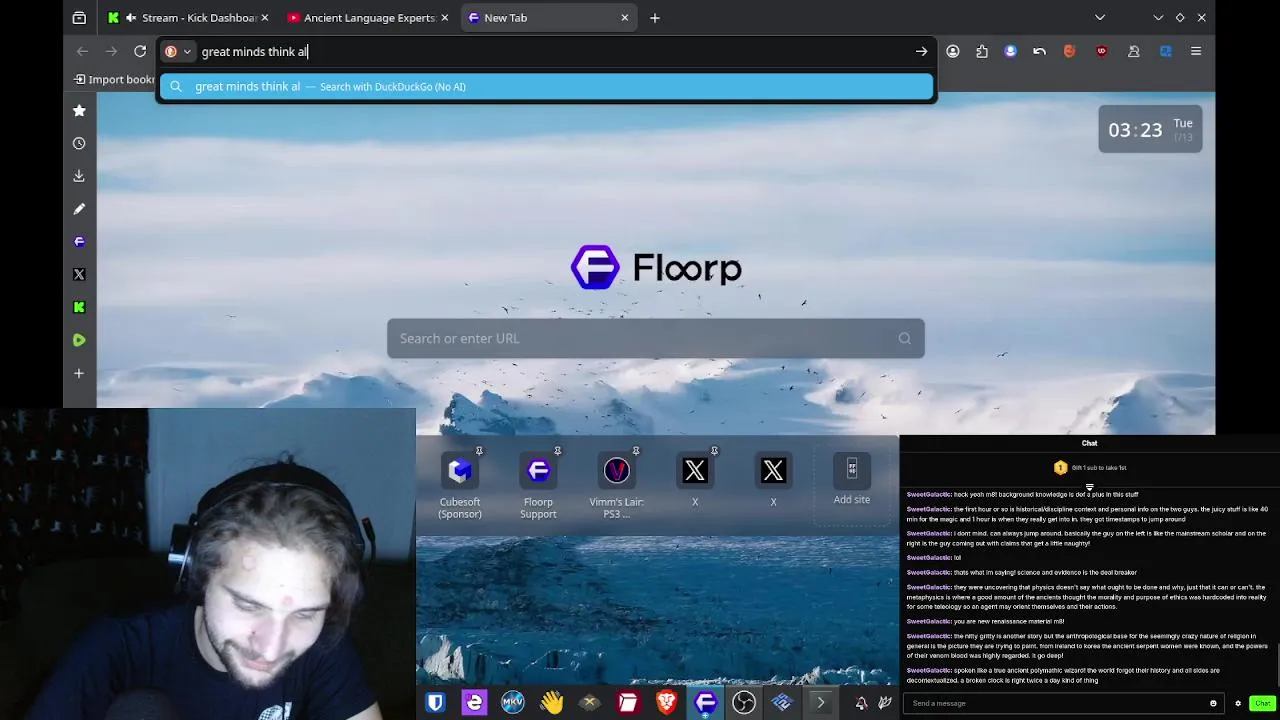Click Import bookmarks in bookmarks toolbar

(115, 79)
